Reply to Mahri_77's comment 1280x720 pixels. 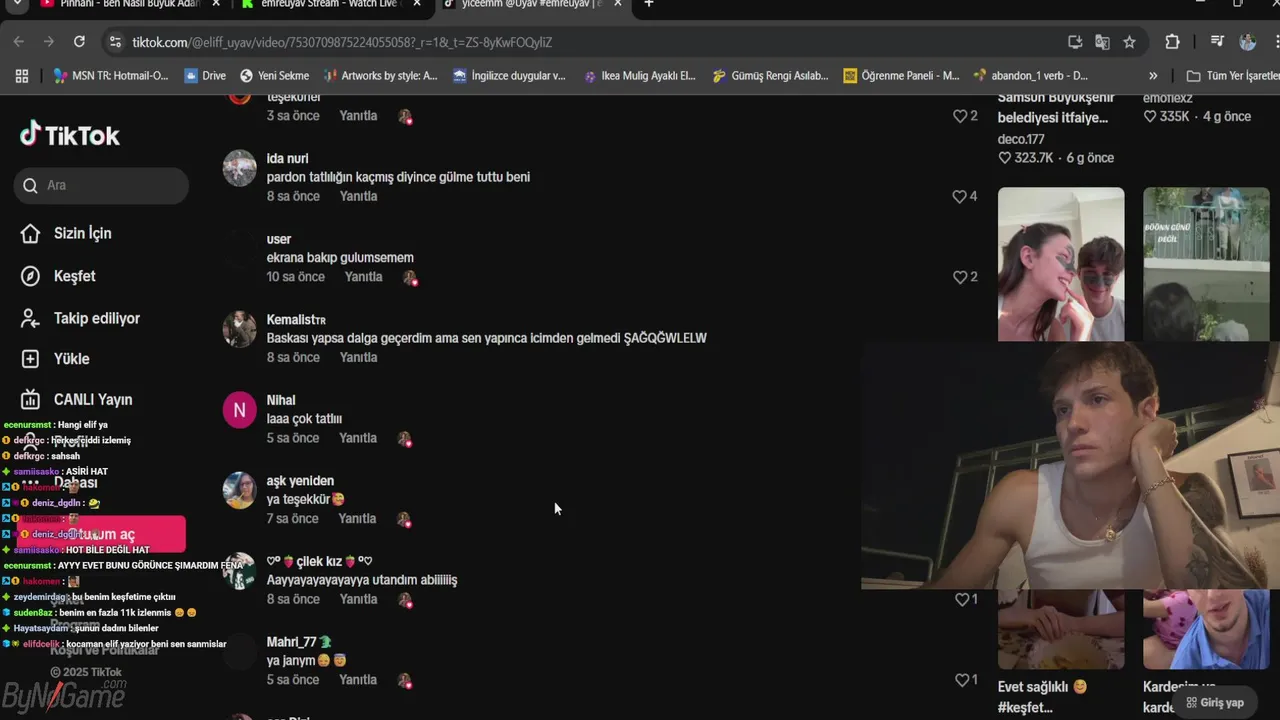point(358,679)
